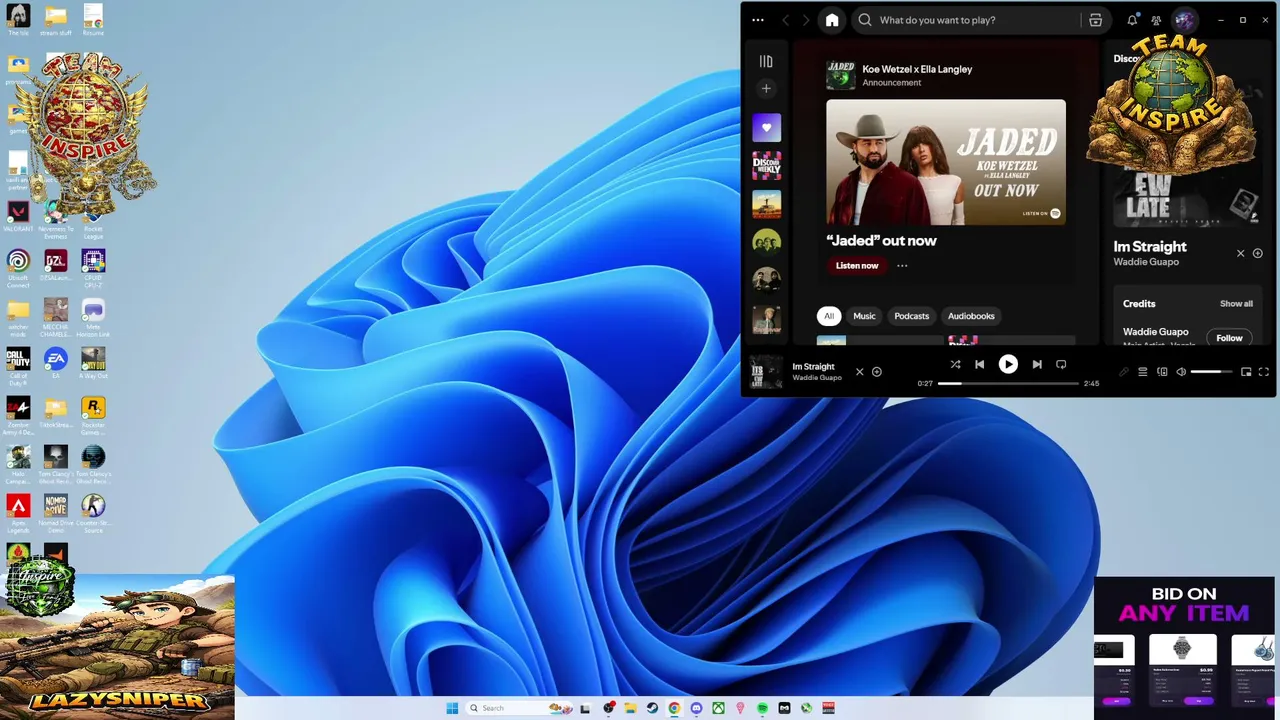This screenshot has height=720, width=1280.
Task: Add Im Straight to library from the side panel
Action: click(1258, 254)
